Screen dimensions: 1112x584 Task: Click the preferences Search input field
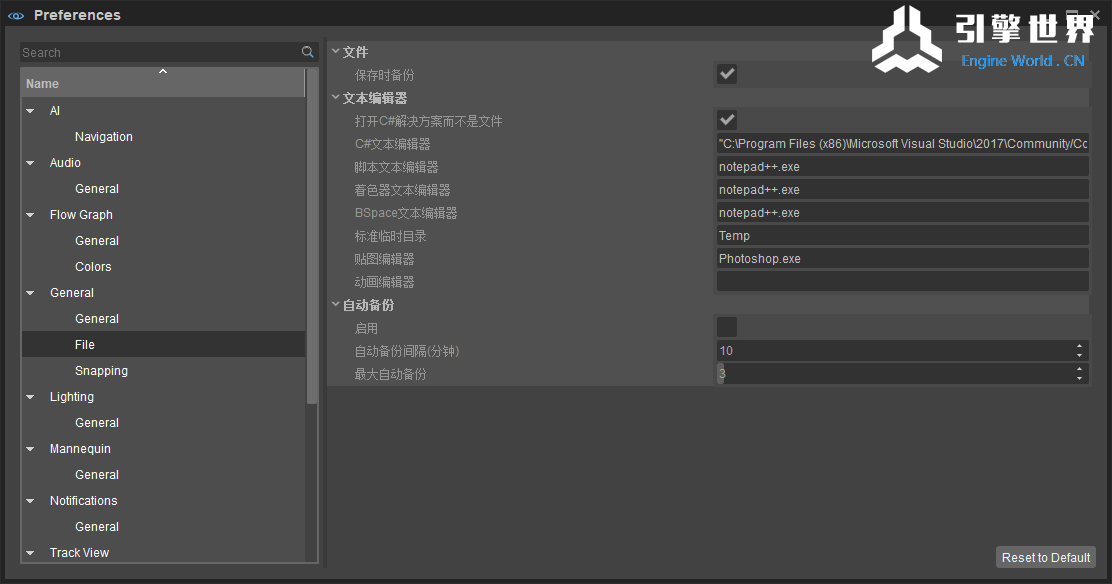click(160, 52)
